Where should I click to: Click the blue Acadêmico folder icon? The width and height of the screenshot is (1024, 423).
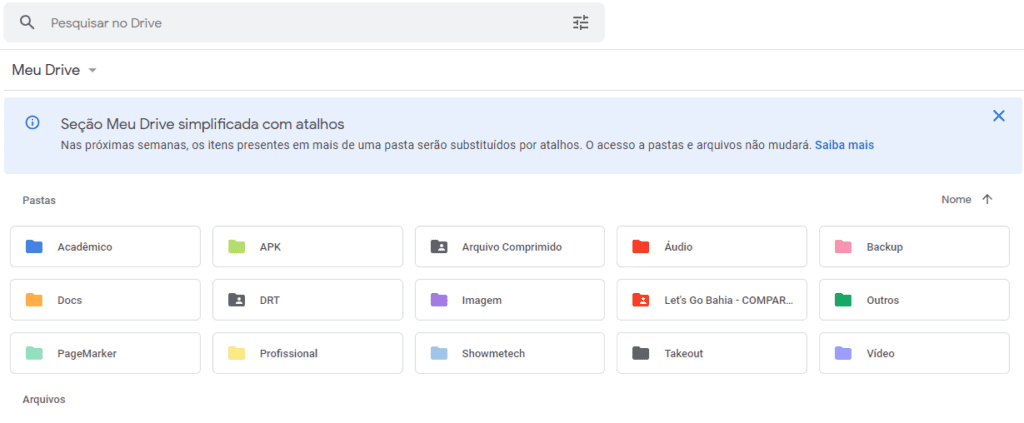coord(34,247)
